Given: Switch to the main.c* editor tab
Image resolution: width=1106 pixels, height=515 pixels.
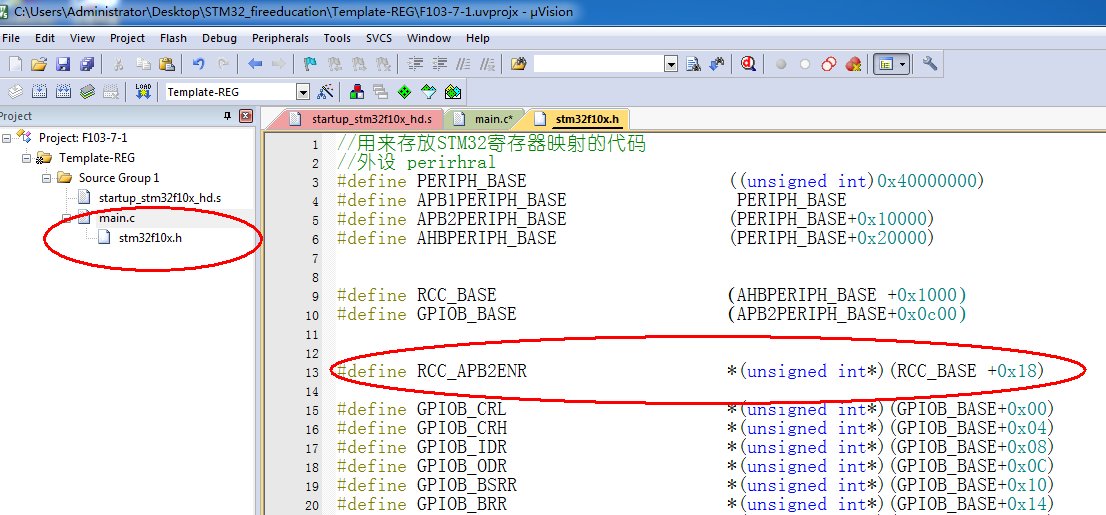Looking at the screenshot, I should 492,119.
